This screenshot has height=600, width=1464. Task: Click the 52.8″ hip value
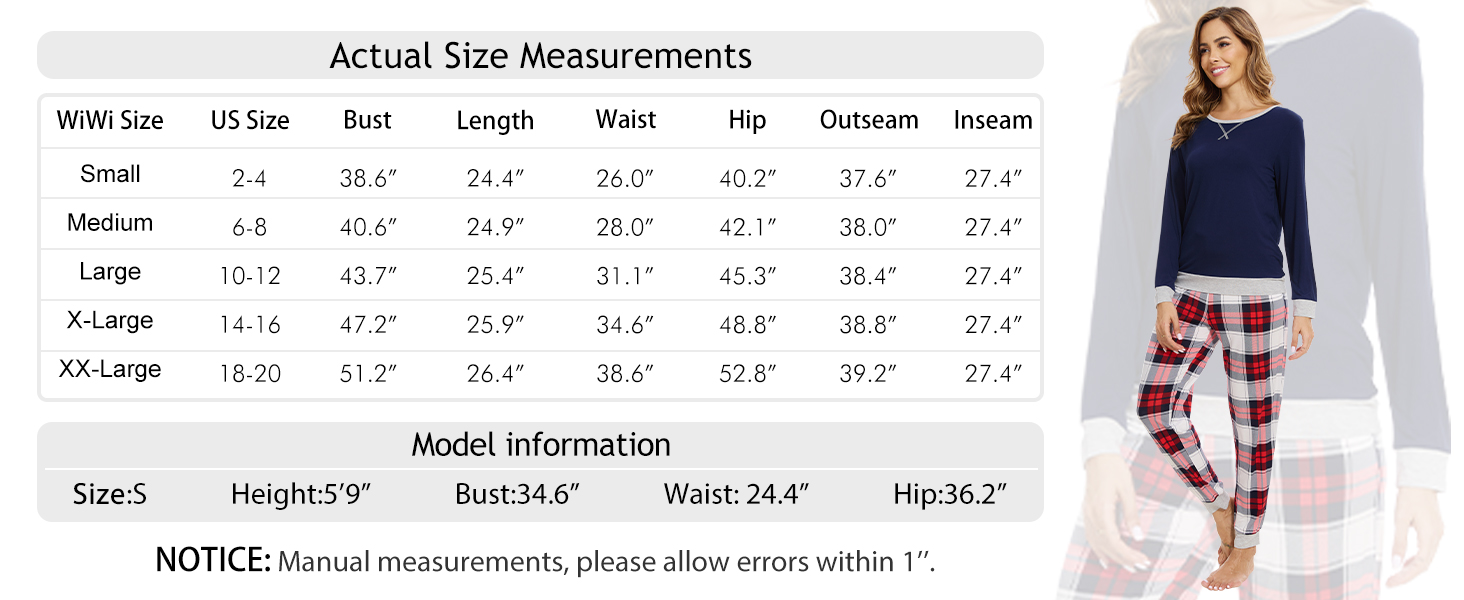coord(747,375)
